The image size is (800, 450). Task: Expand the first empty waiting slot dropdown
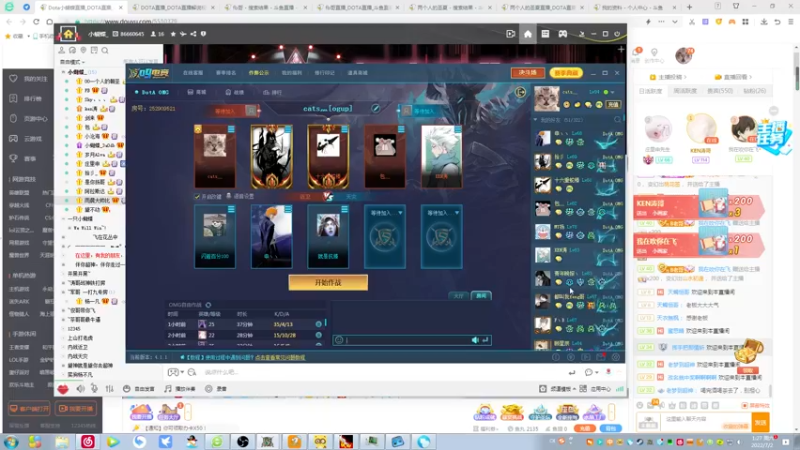[x=400, y=213]
